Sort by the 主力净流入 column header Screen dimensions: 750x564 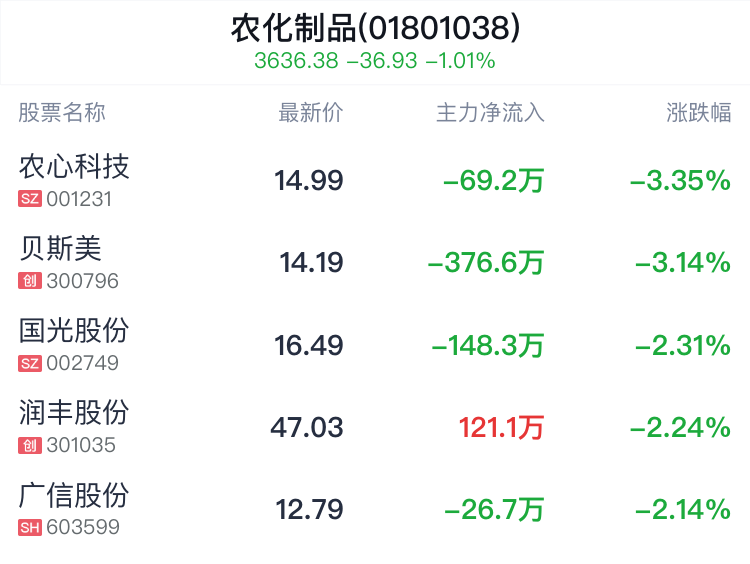(490, 113)
